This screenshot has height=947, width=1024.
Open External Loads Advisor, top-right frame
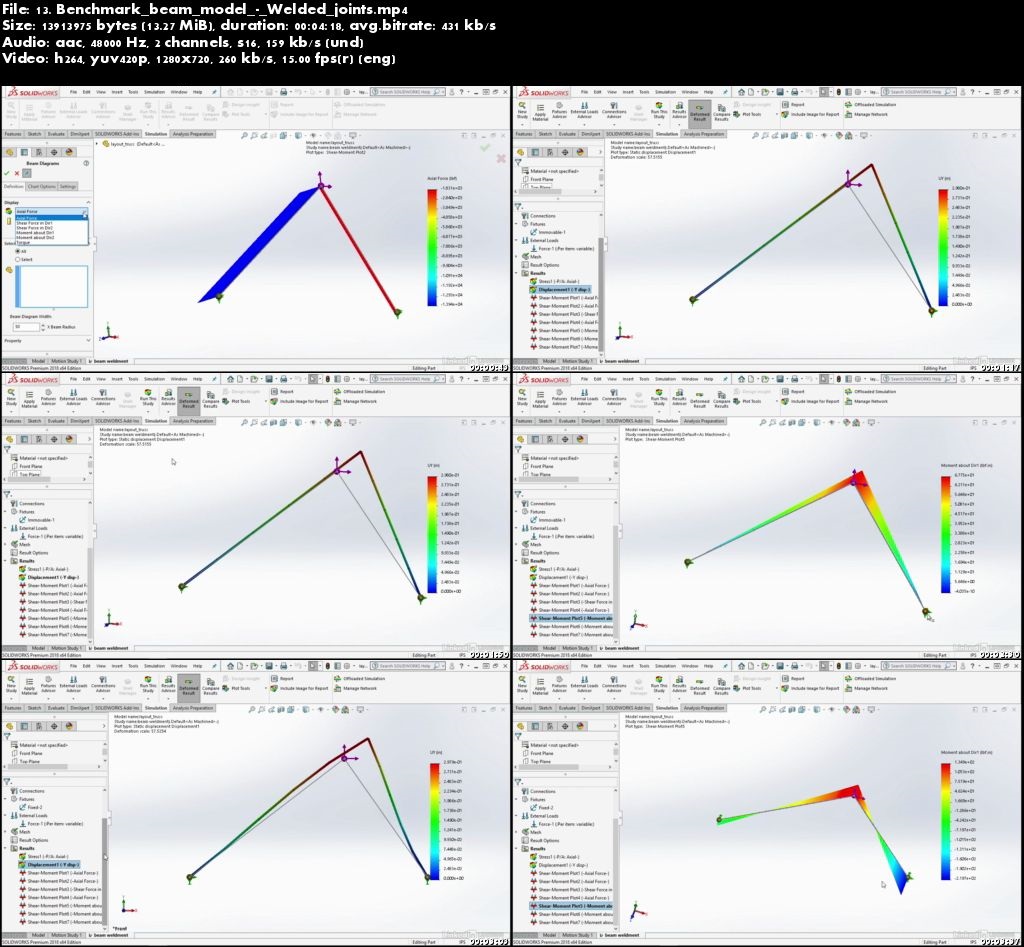(x=584, y=111)
